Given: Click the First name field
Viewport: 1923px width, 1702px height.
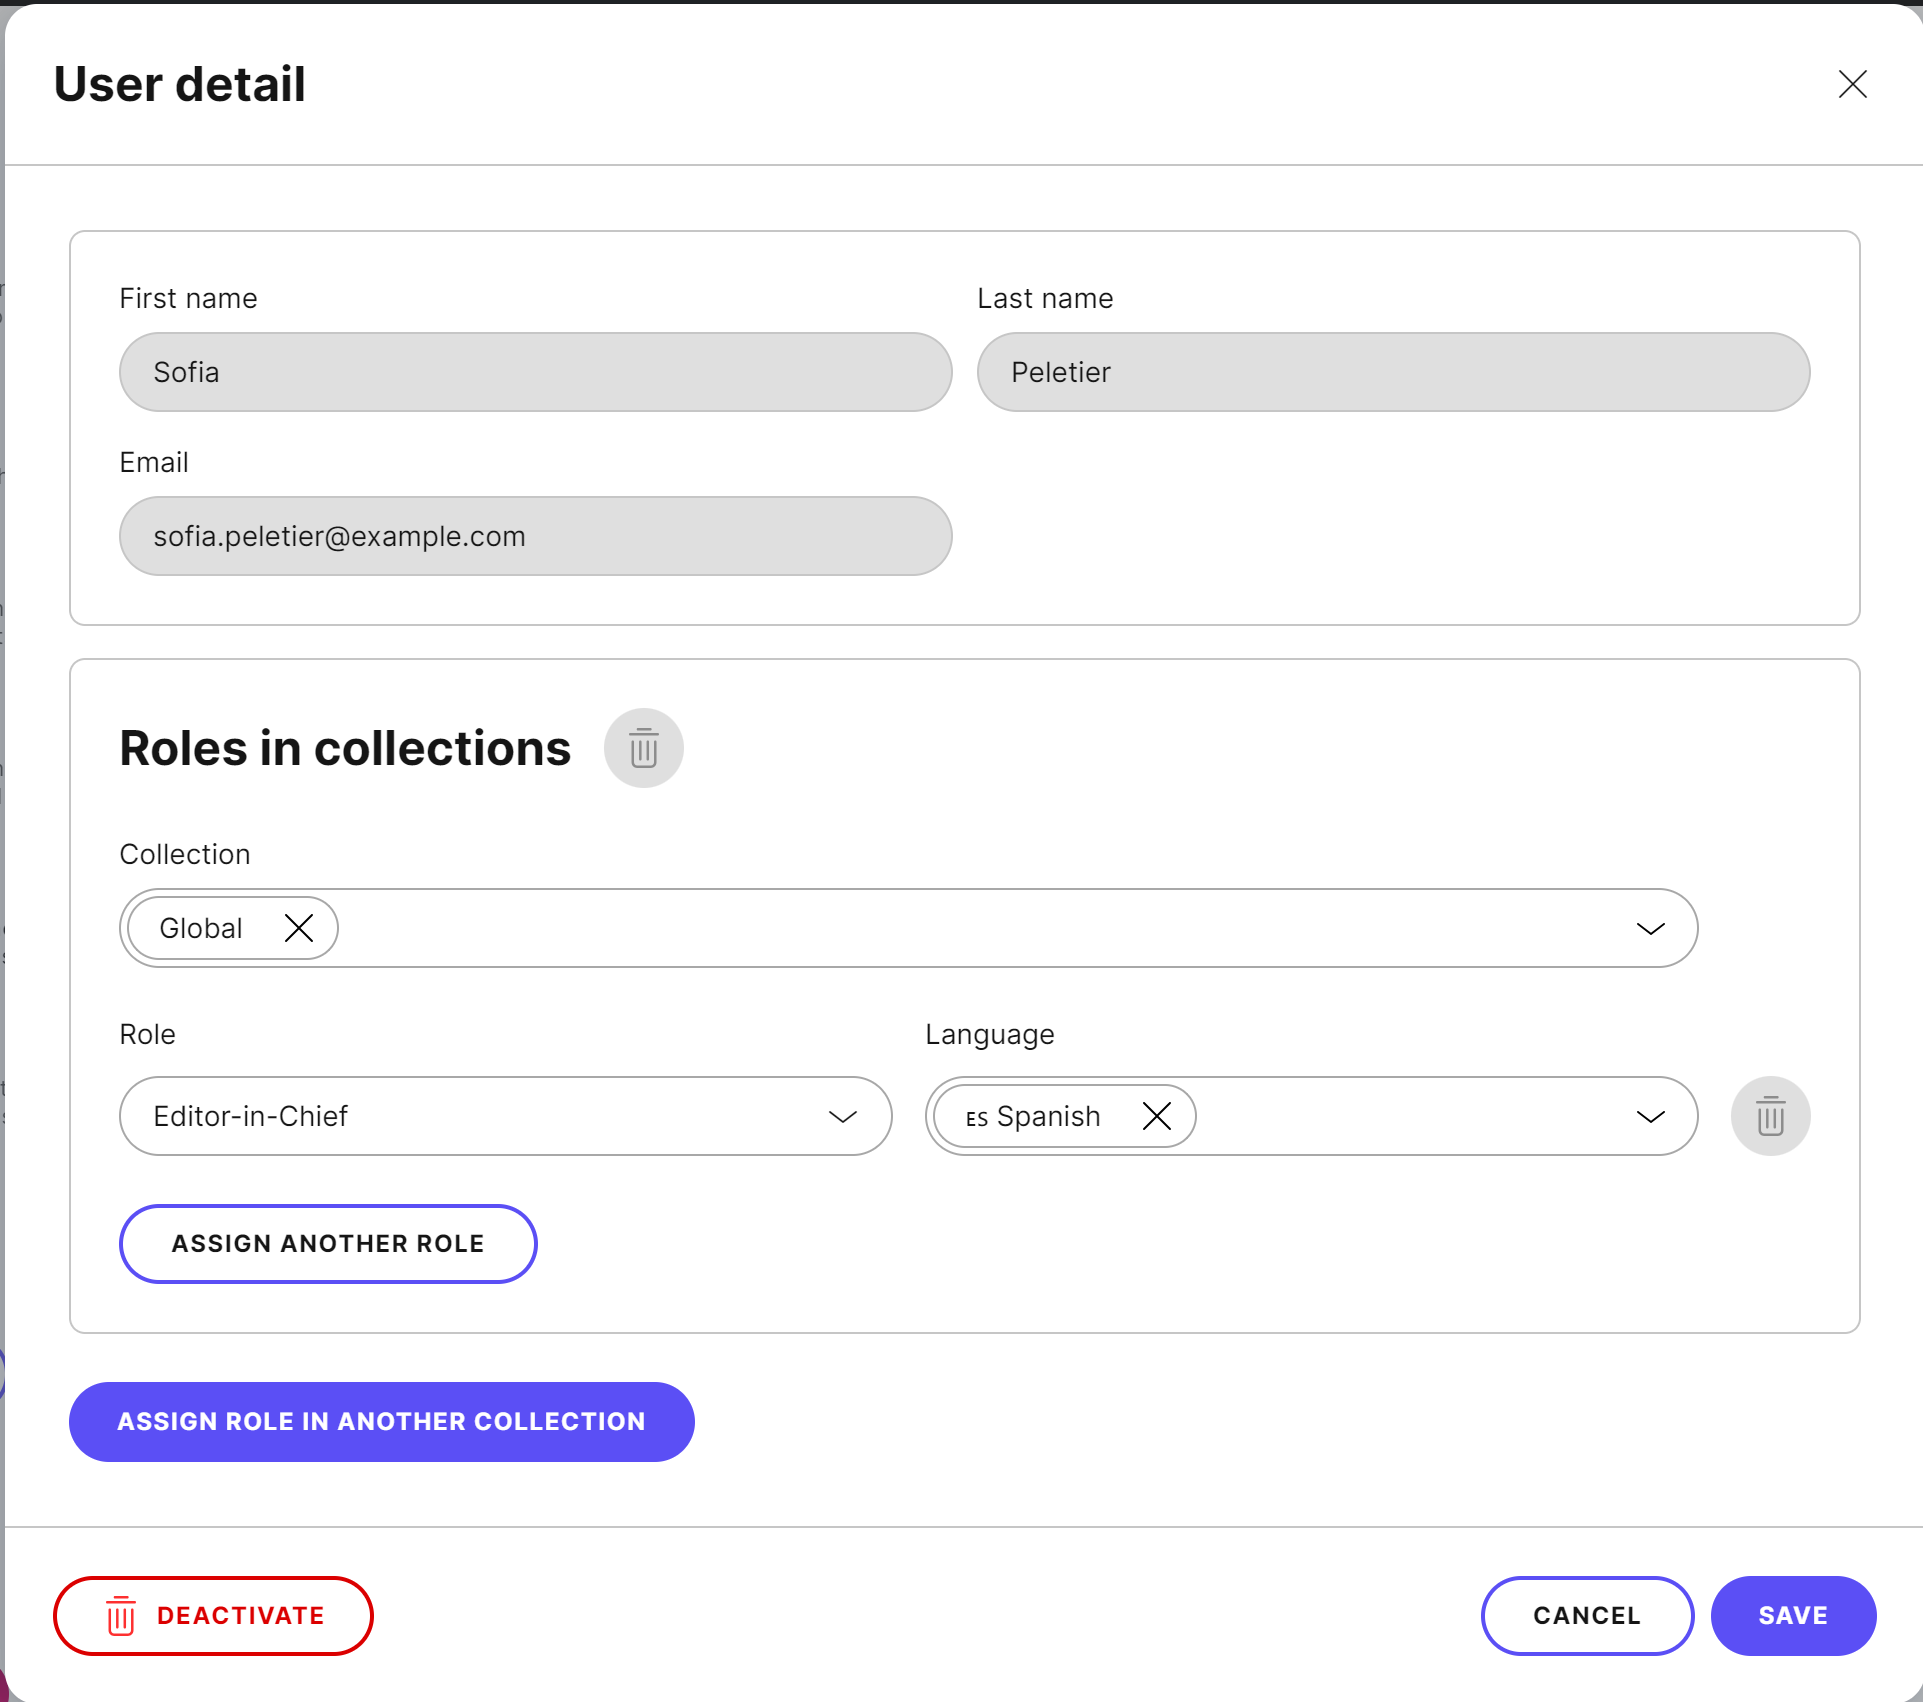Looking at the screenshot, I should 535,372.
